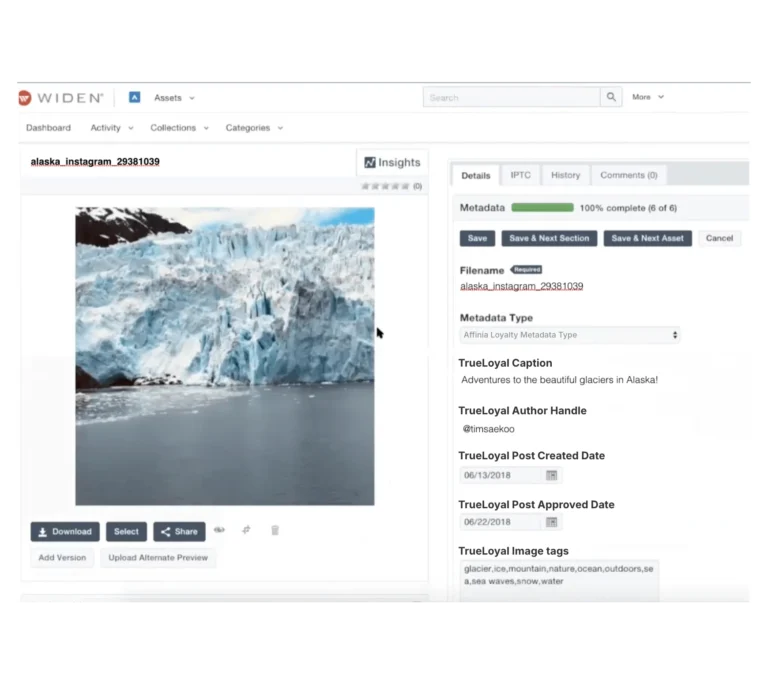Rate the asset using the stars
The image size is (768, 683).
click(385, 186)
